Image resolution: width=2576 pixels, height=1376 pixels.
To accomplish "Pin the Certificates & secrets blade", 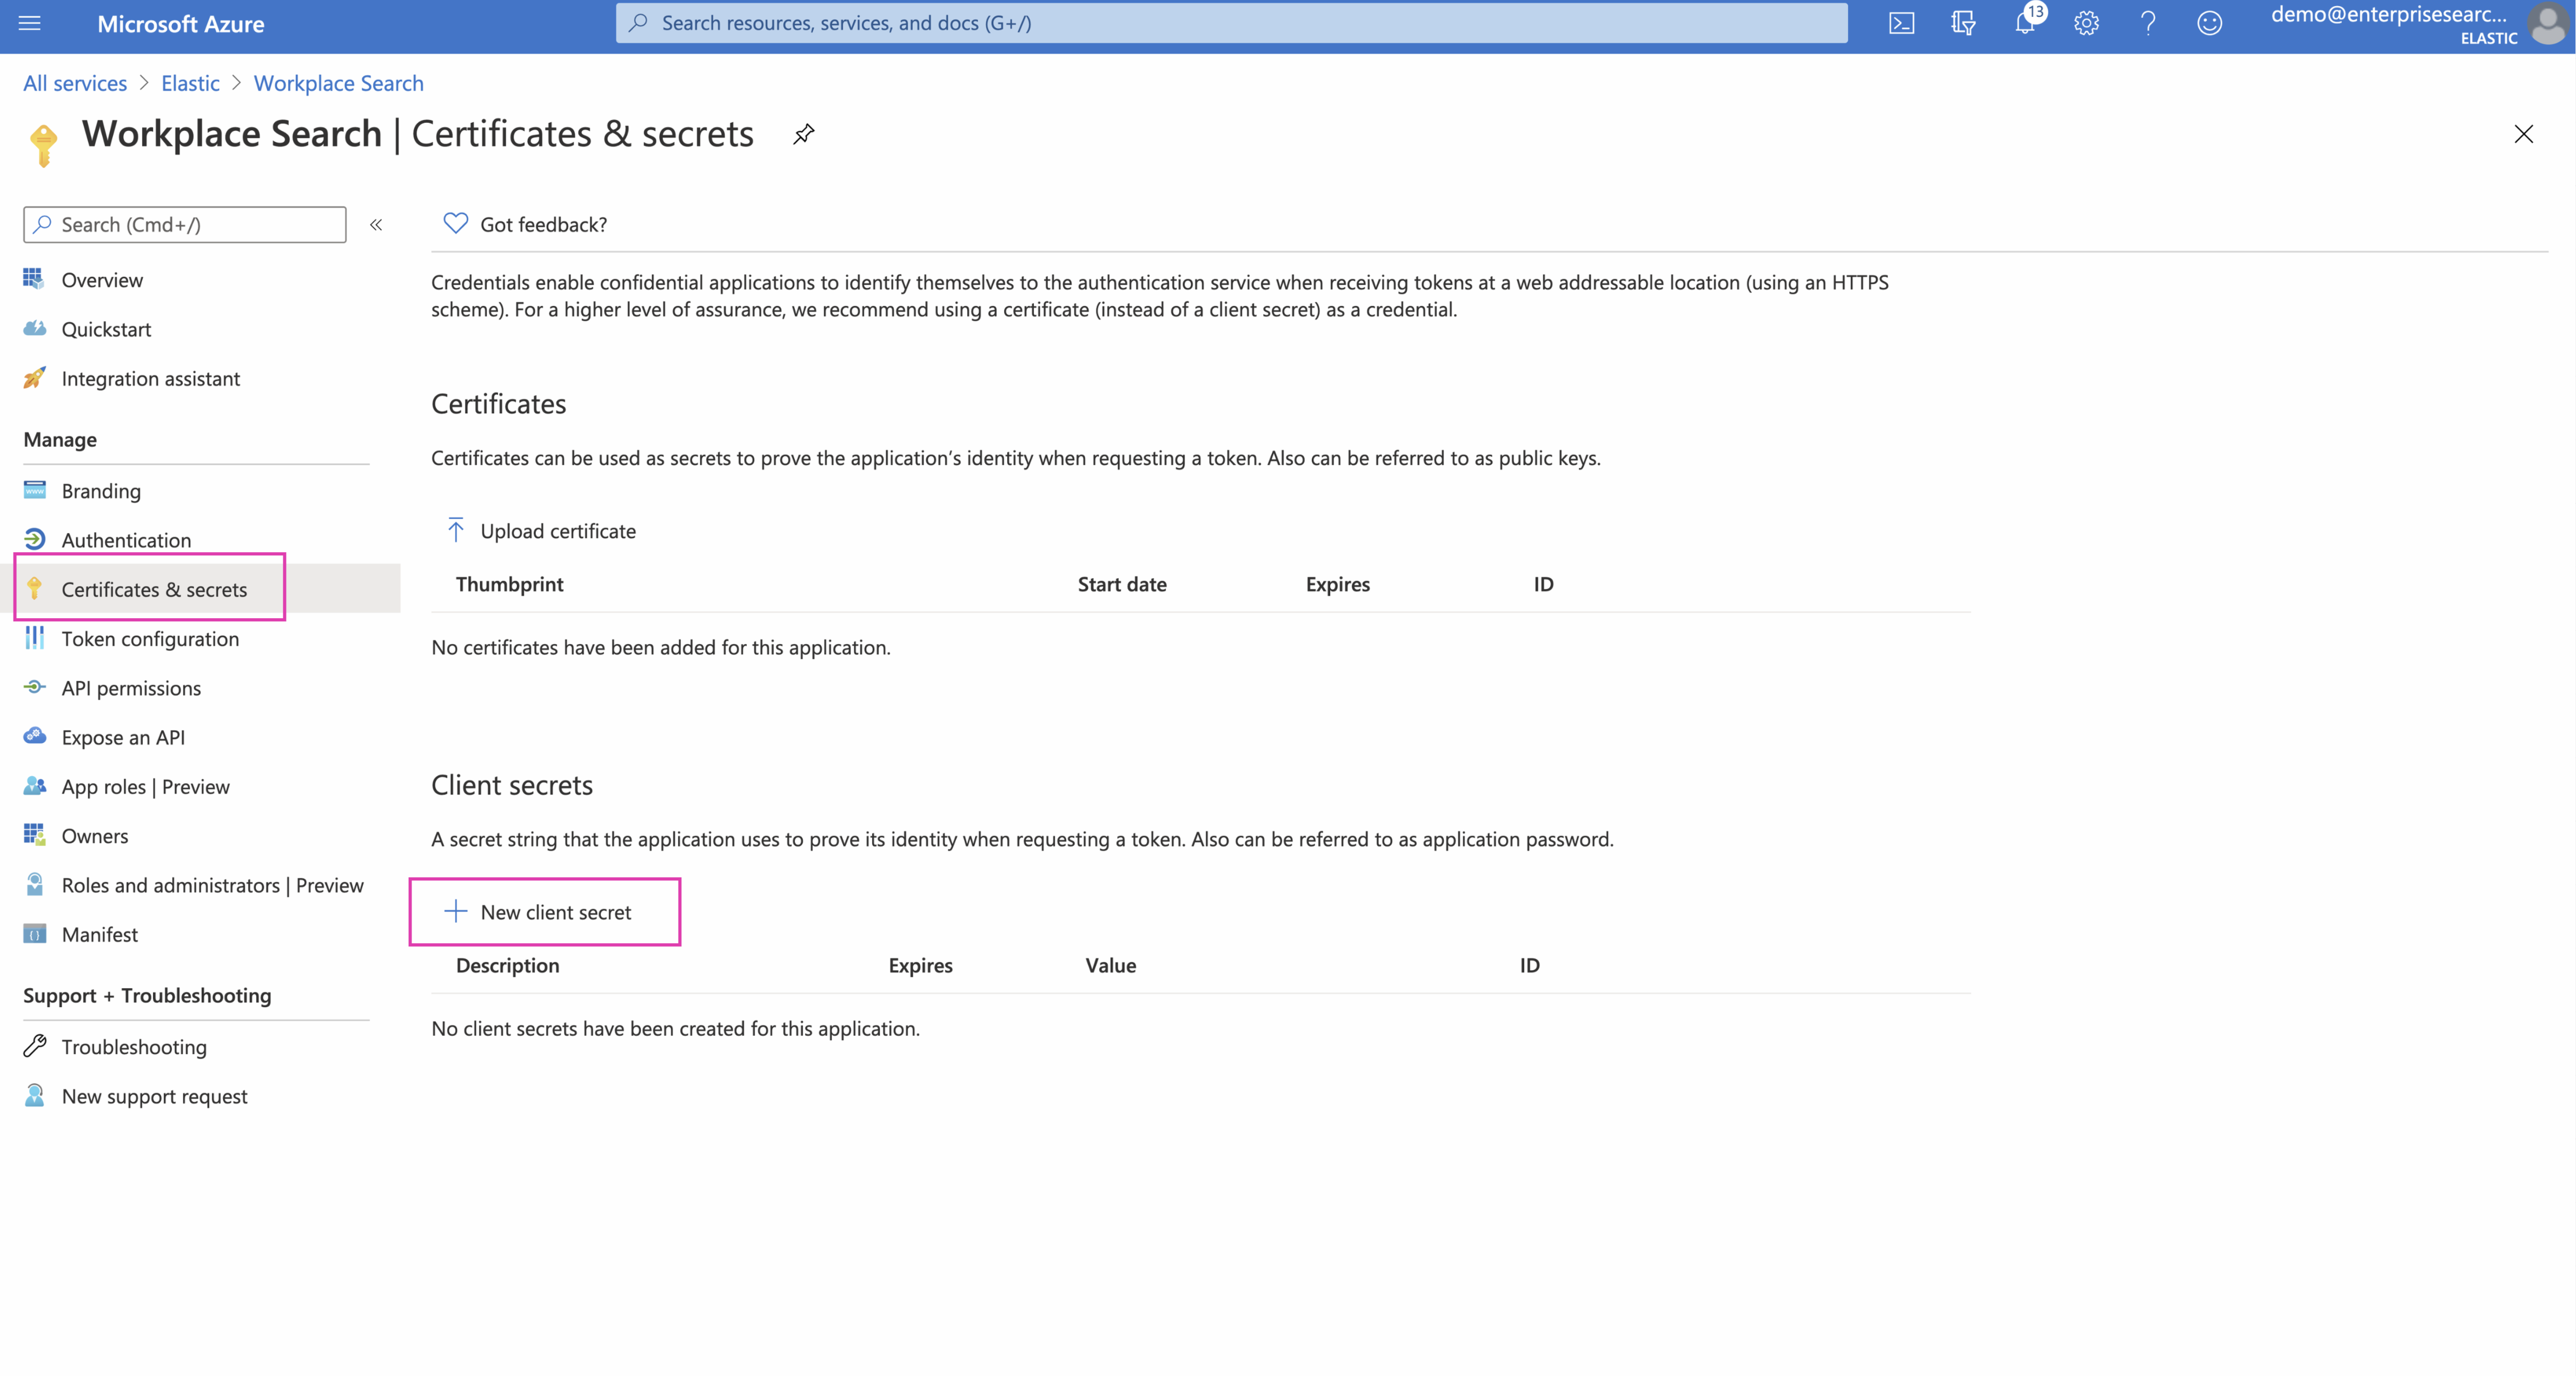I will (x=804, y=134).
